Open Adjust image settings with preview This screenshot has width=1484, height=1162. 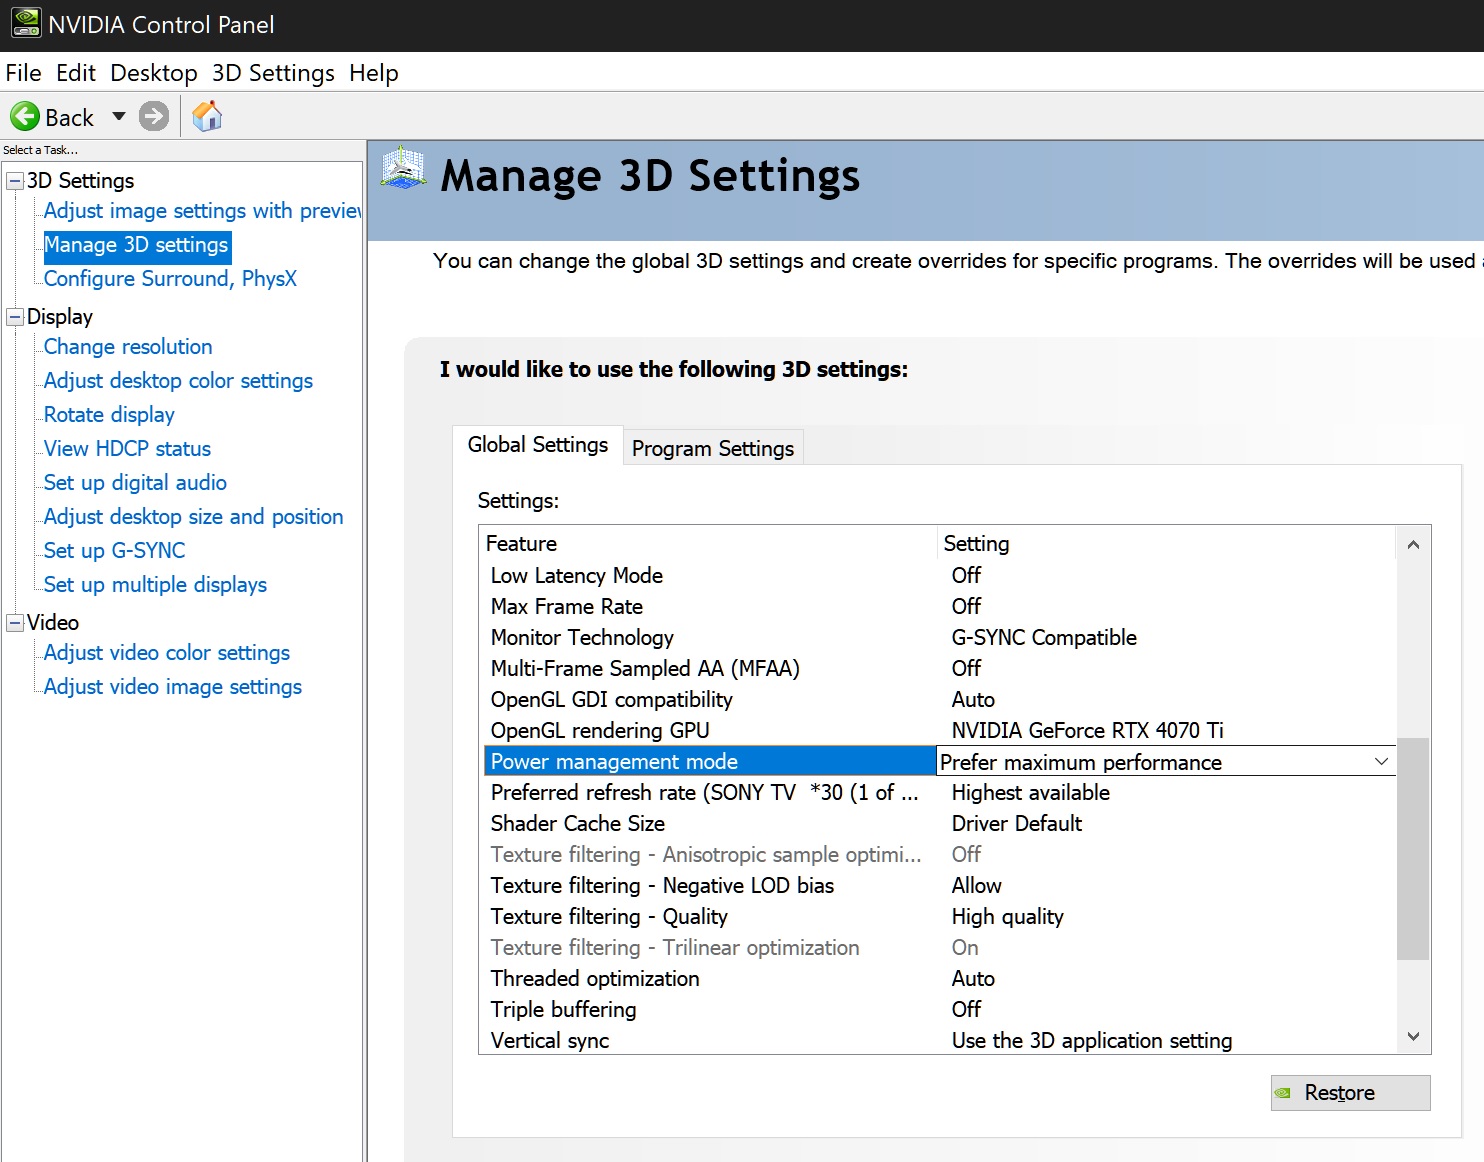[x=202, y=211]
